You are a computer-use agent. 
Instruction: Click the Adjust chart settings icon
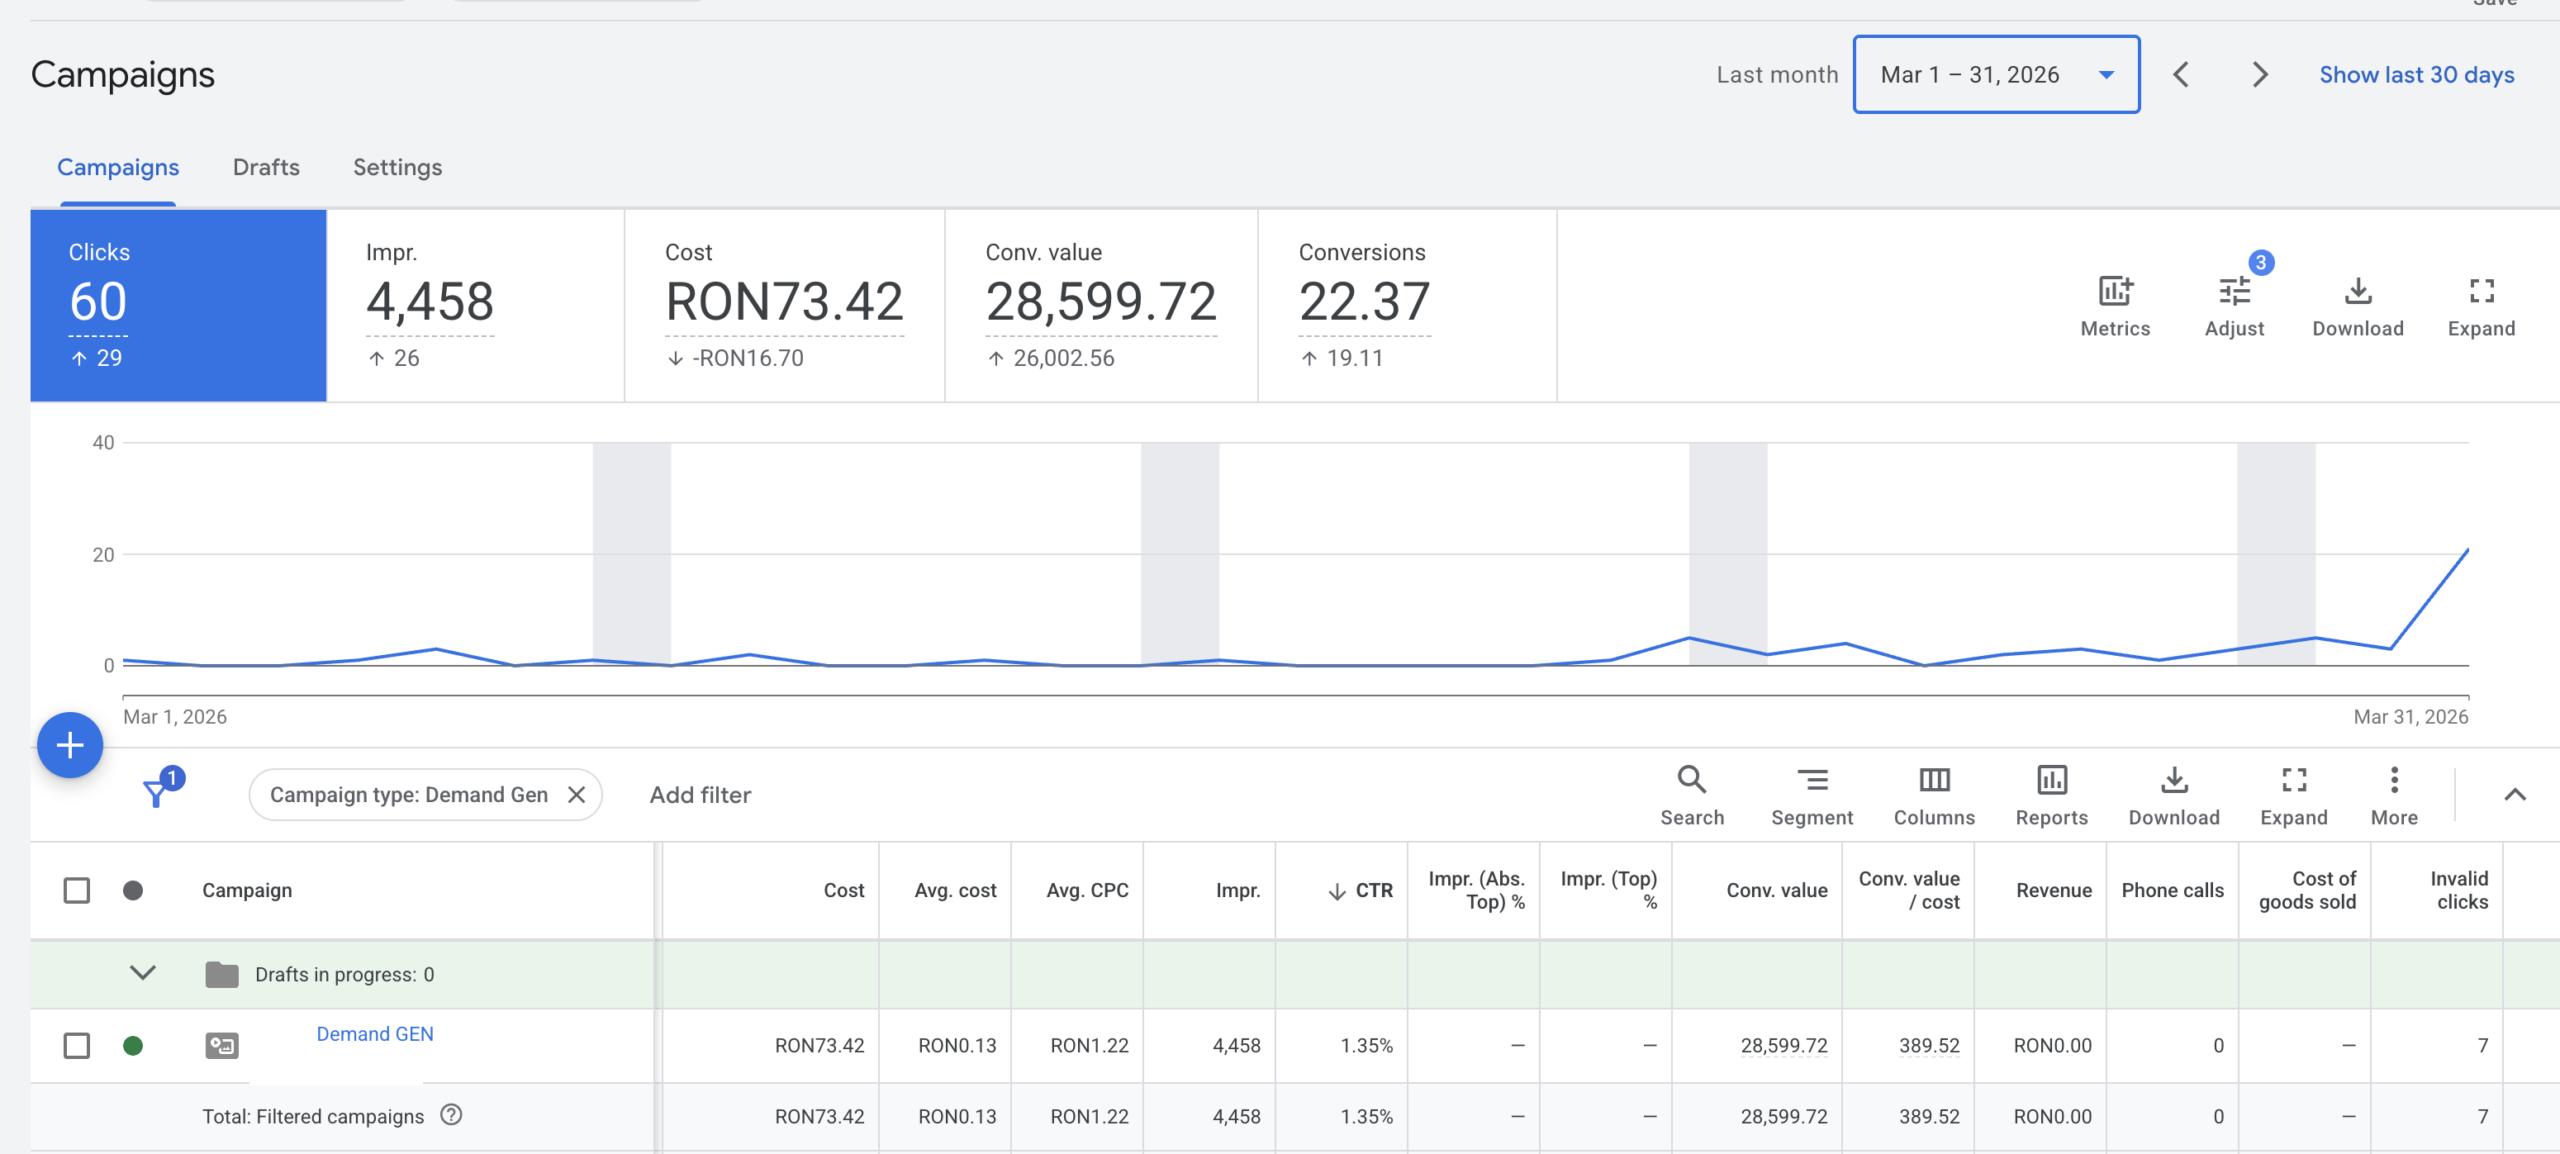point(2233,292)
